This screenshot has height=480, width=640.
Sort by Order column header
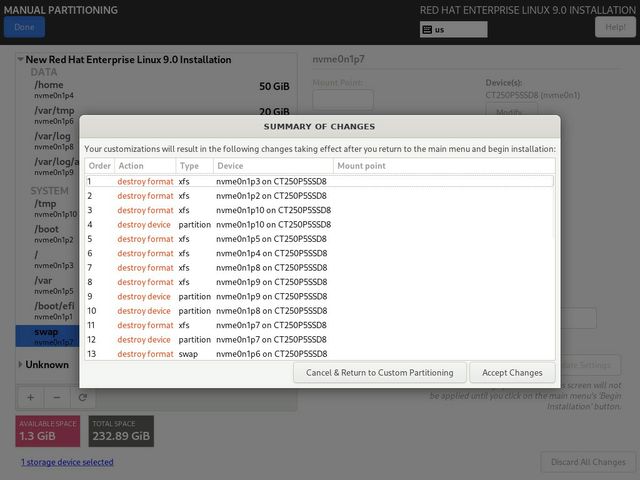coord(100,166)
